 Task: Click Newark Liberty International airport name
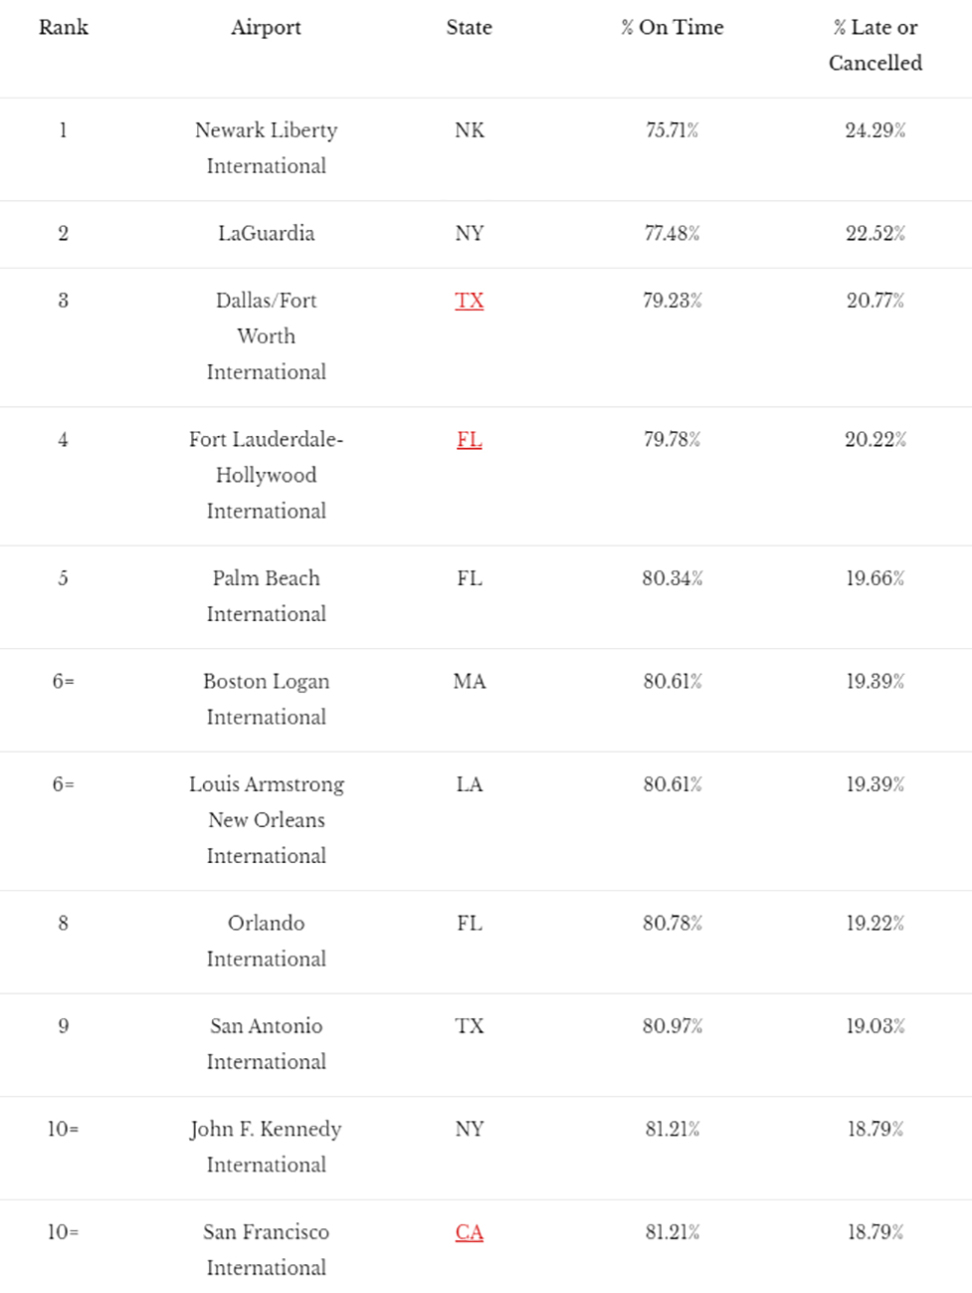(x=266, y=148)
